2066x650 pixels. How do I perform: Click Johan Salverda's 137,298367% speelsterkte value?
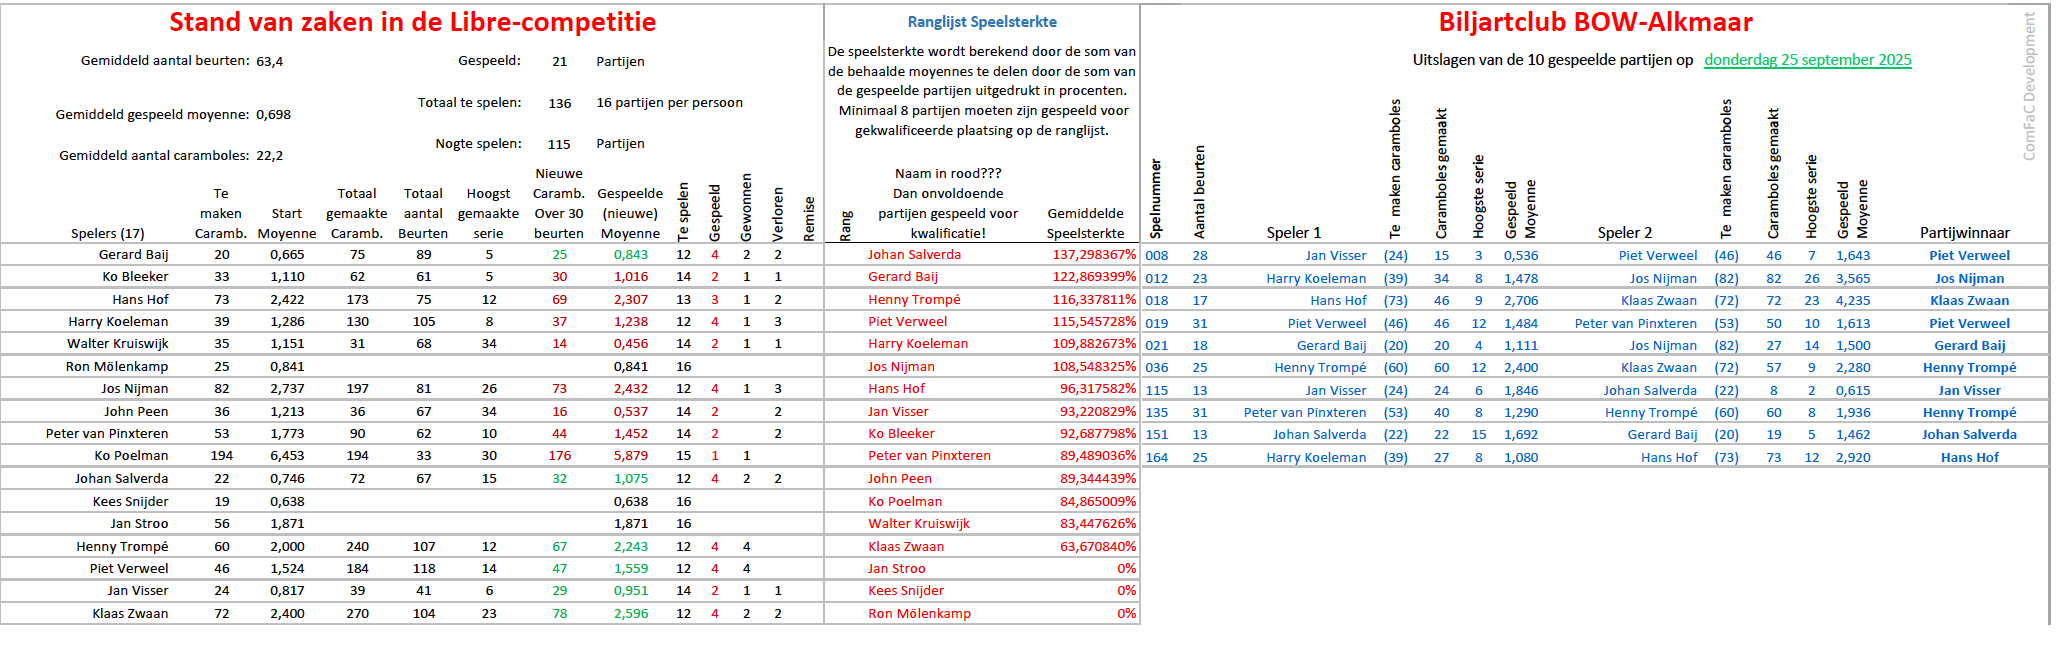pyautogui.click(x=1093, y=255)
